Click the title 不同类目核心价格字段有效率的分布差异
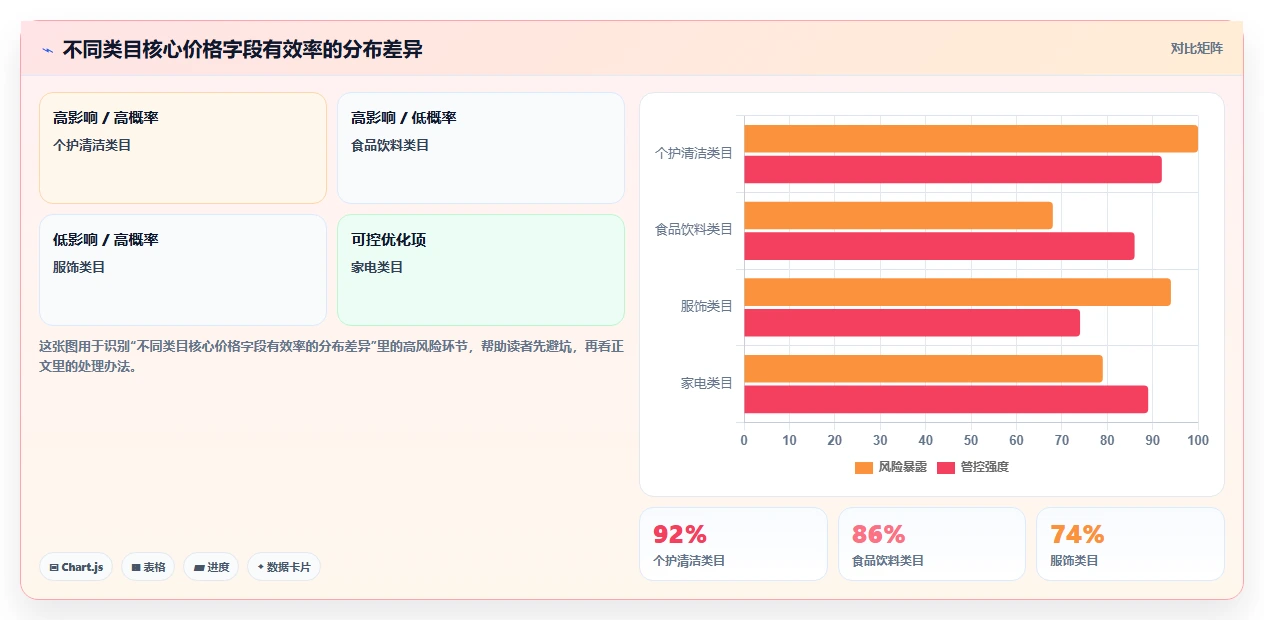The height and width of the screenshot is (620, 1264). click(x=242, y=49)
